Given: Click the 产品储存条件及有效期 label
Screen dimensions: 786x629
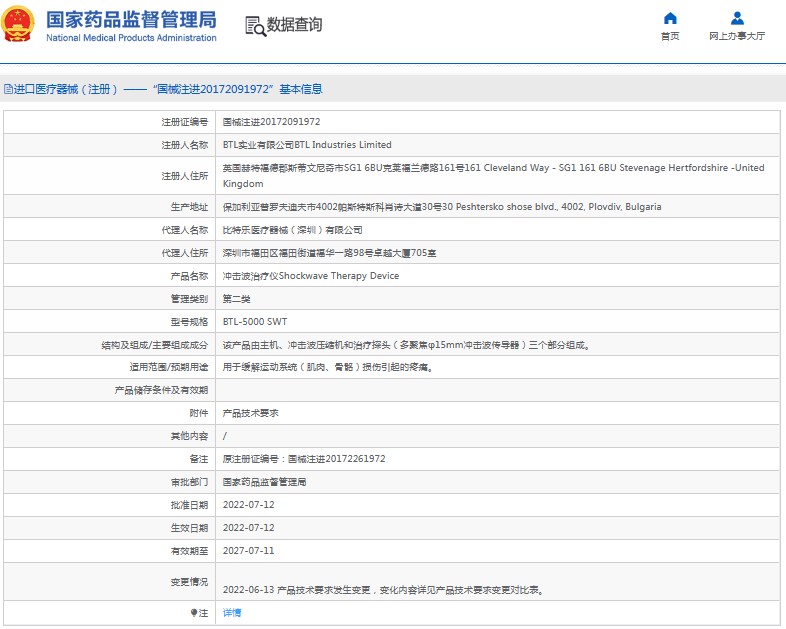Looking at the screenshot, I should [161, 390].
